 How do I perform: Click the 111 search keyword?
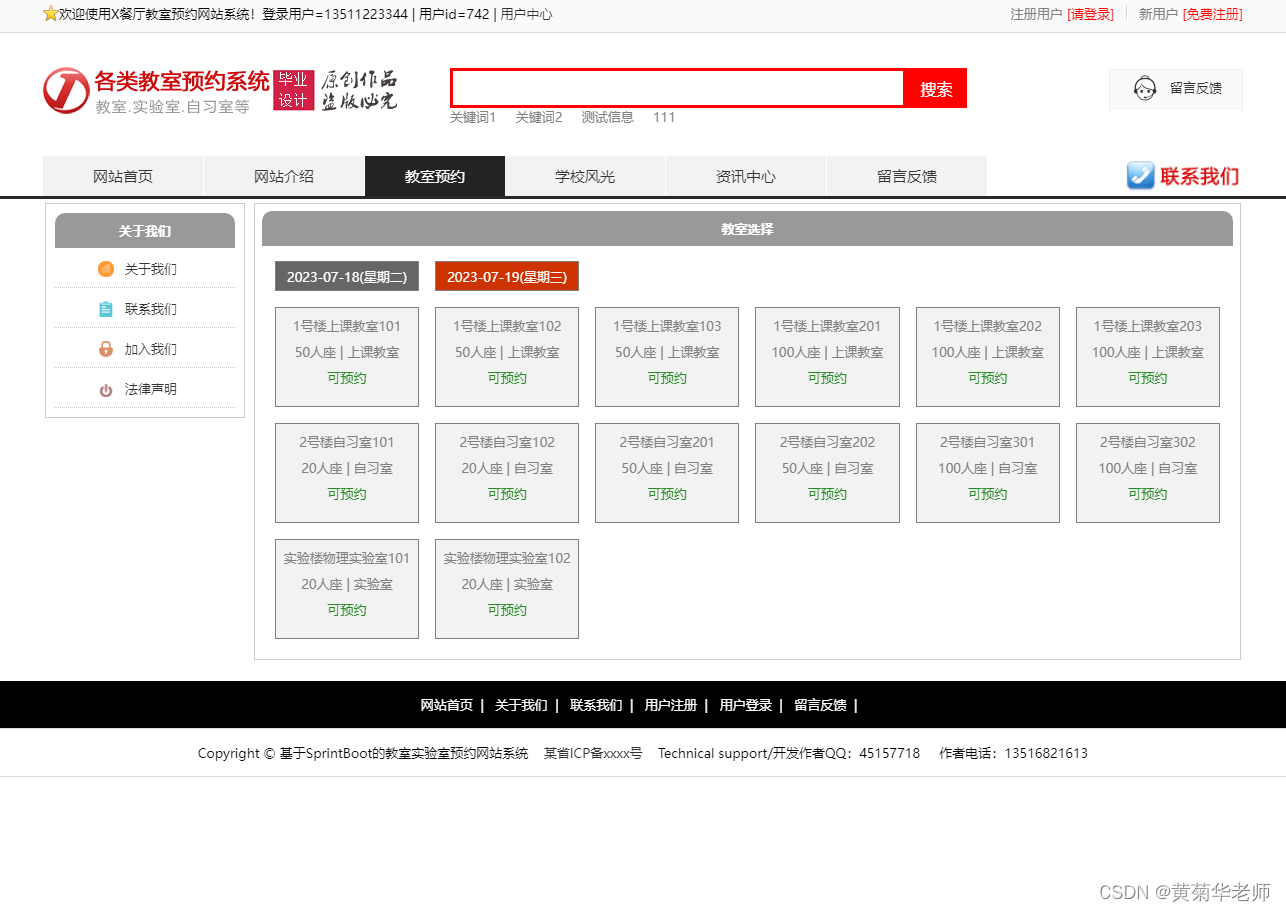[x=664, y=117]
